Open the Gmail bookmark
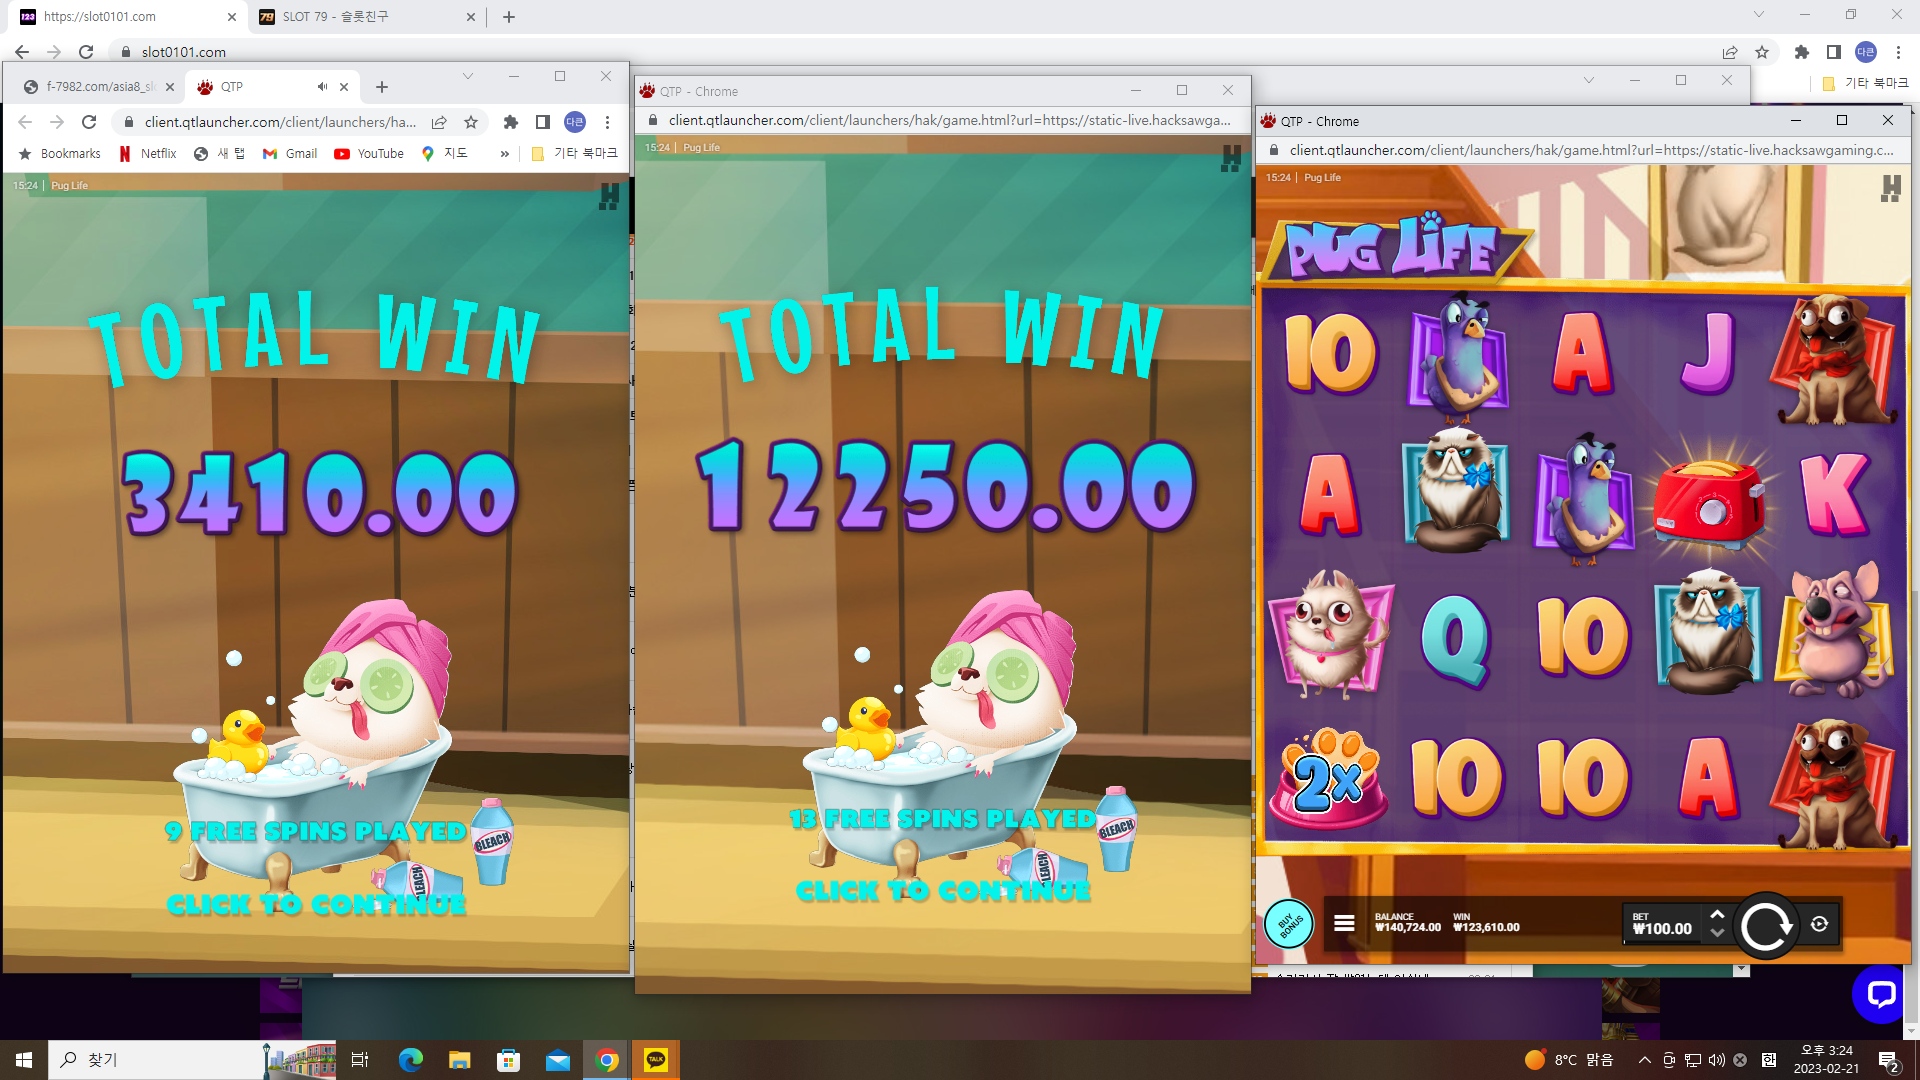The width and height of the screenshot is (1920, 1080). [290, 154]
